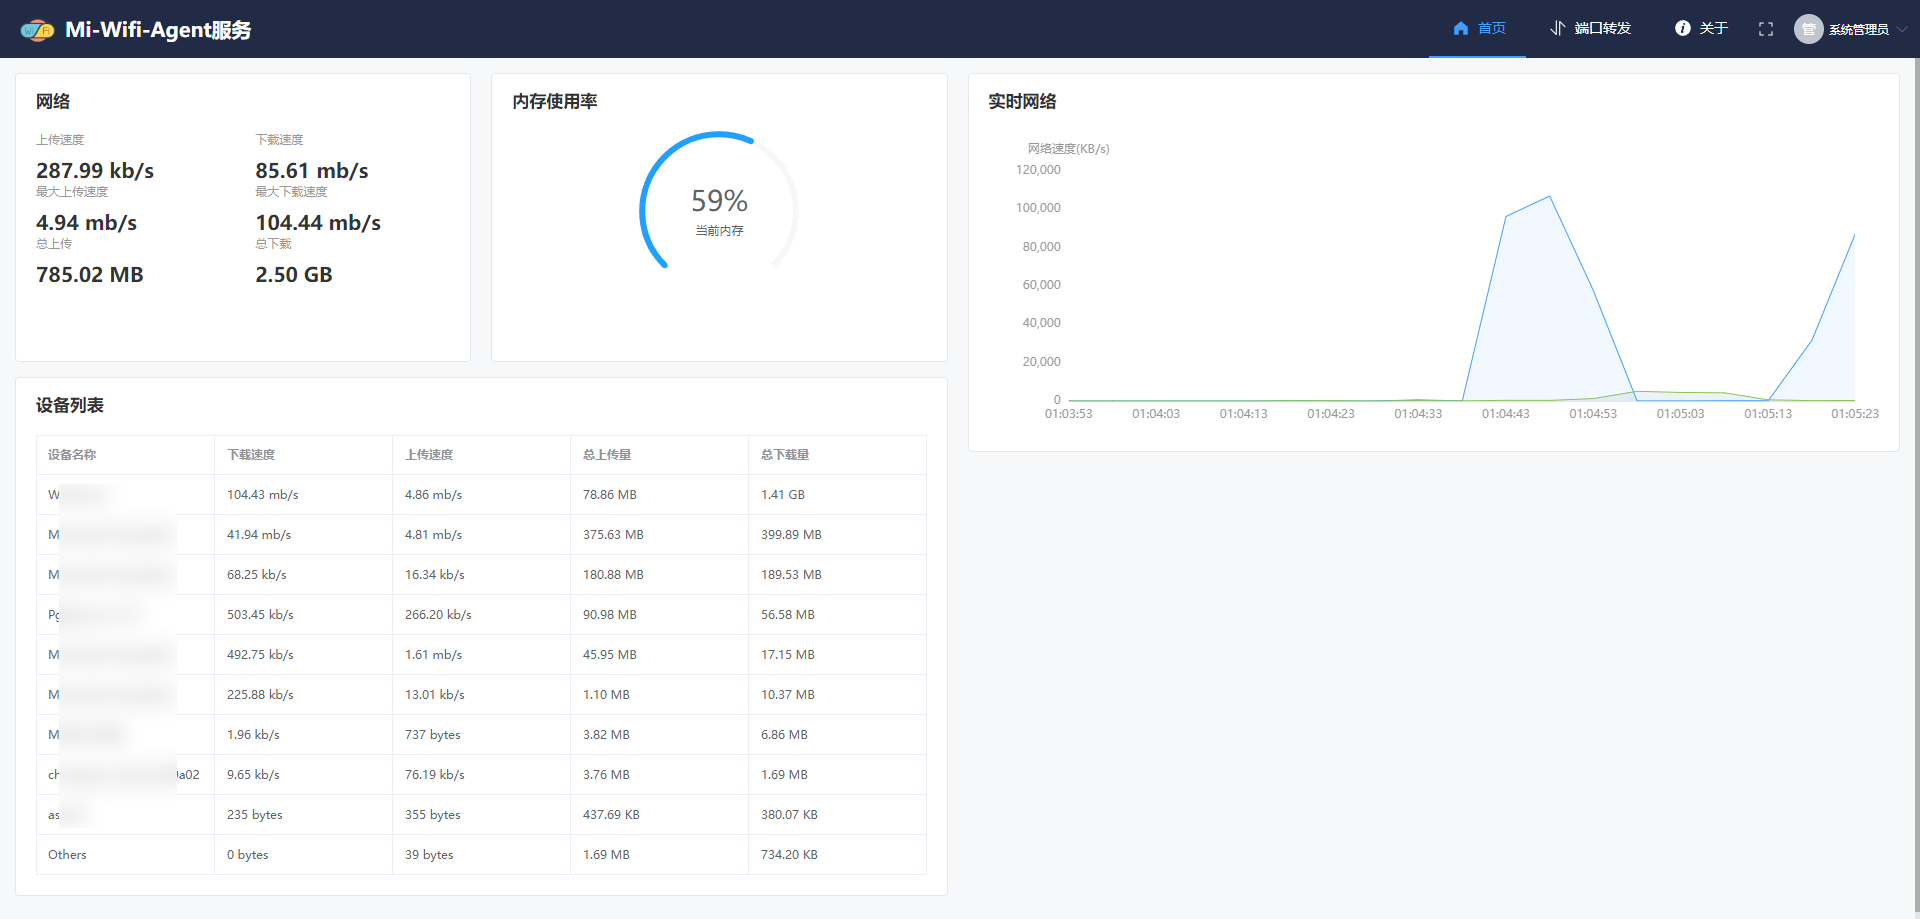Click the port forwarding arrows icon
Screen dimensions: 1920x919
1557,28
